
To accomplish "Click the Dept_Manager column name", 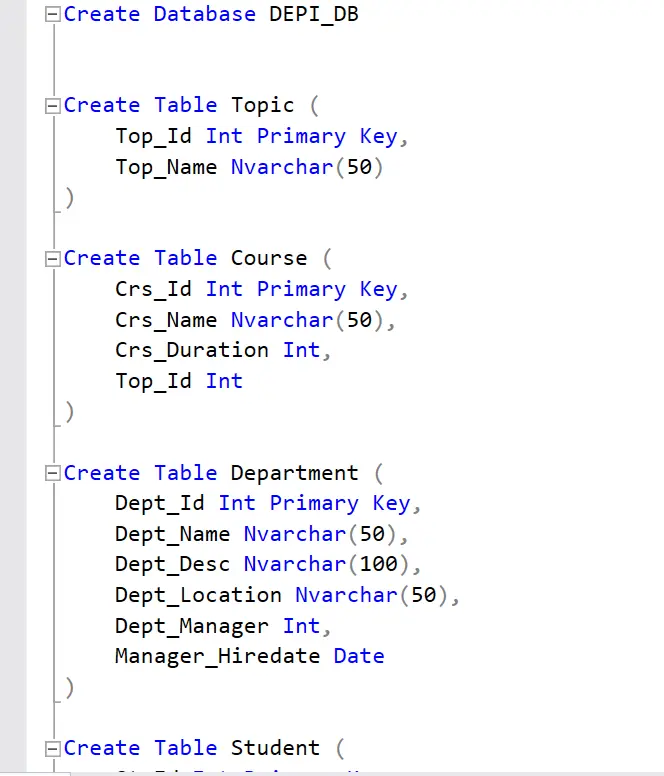I will (x=192, y=627).
